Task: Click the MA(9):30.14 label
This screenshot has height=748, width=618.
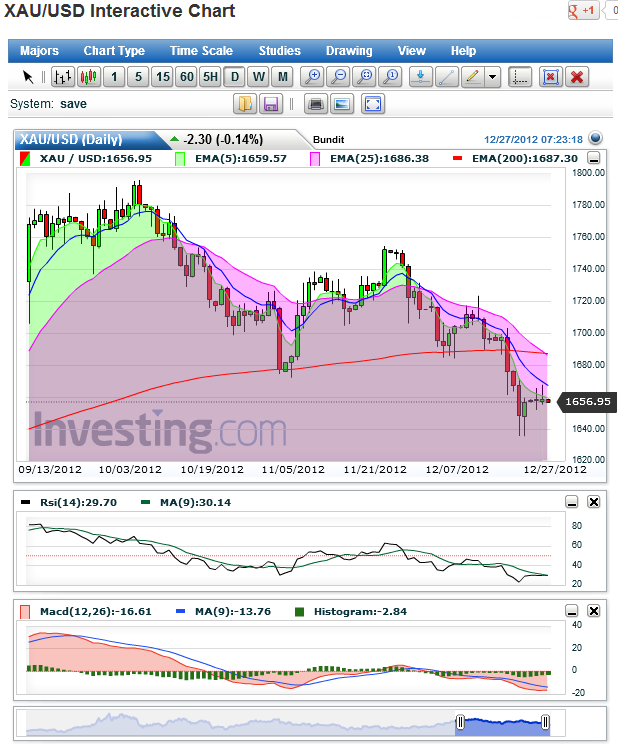Action: [195, 502]
